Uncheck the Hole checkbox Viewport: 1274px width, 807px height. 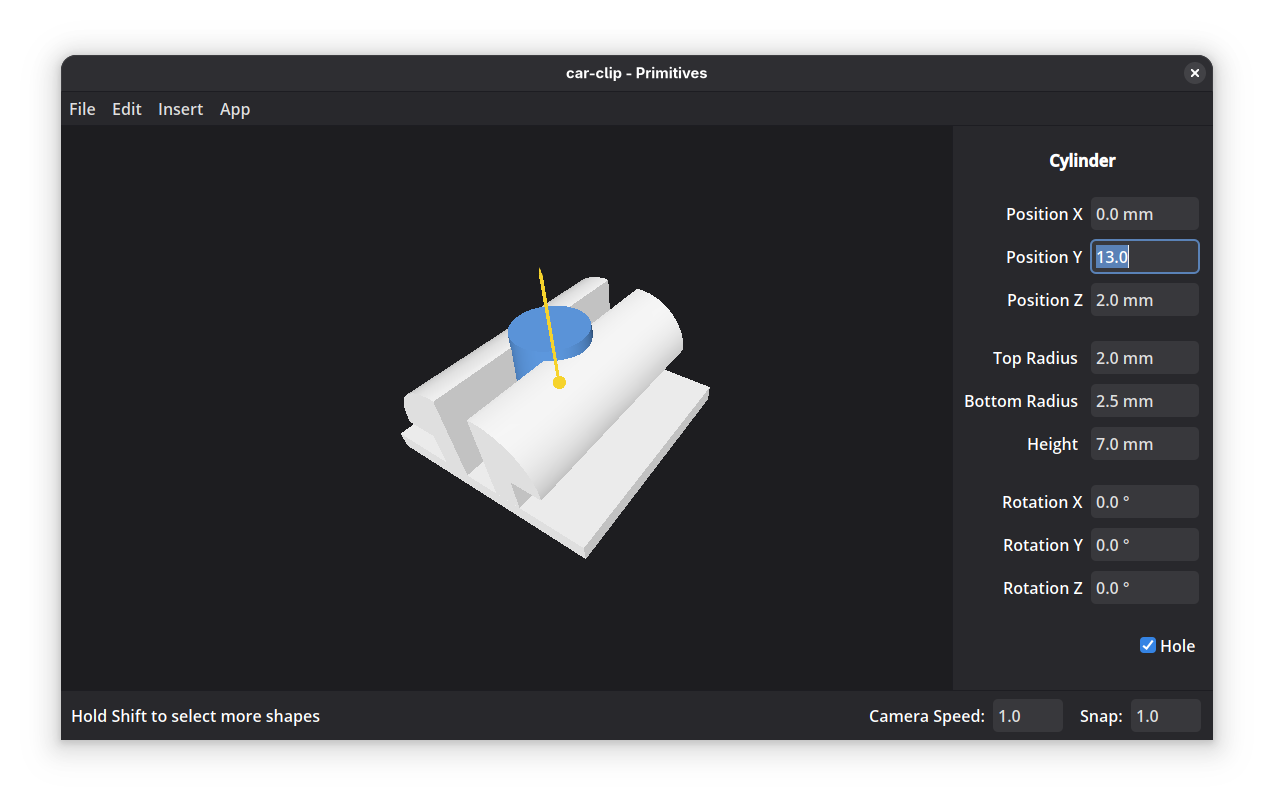pos(1148,645)
